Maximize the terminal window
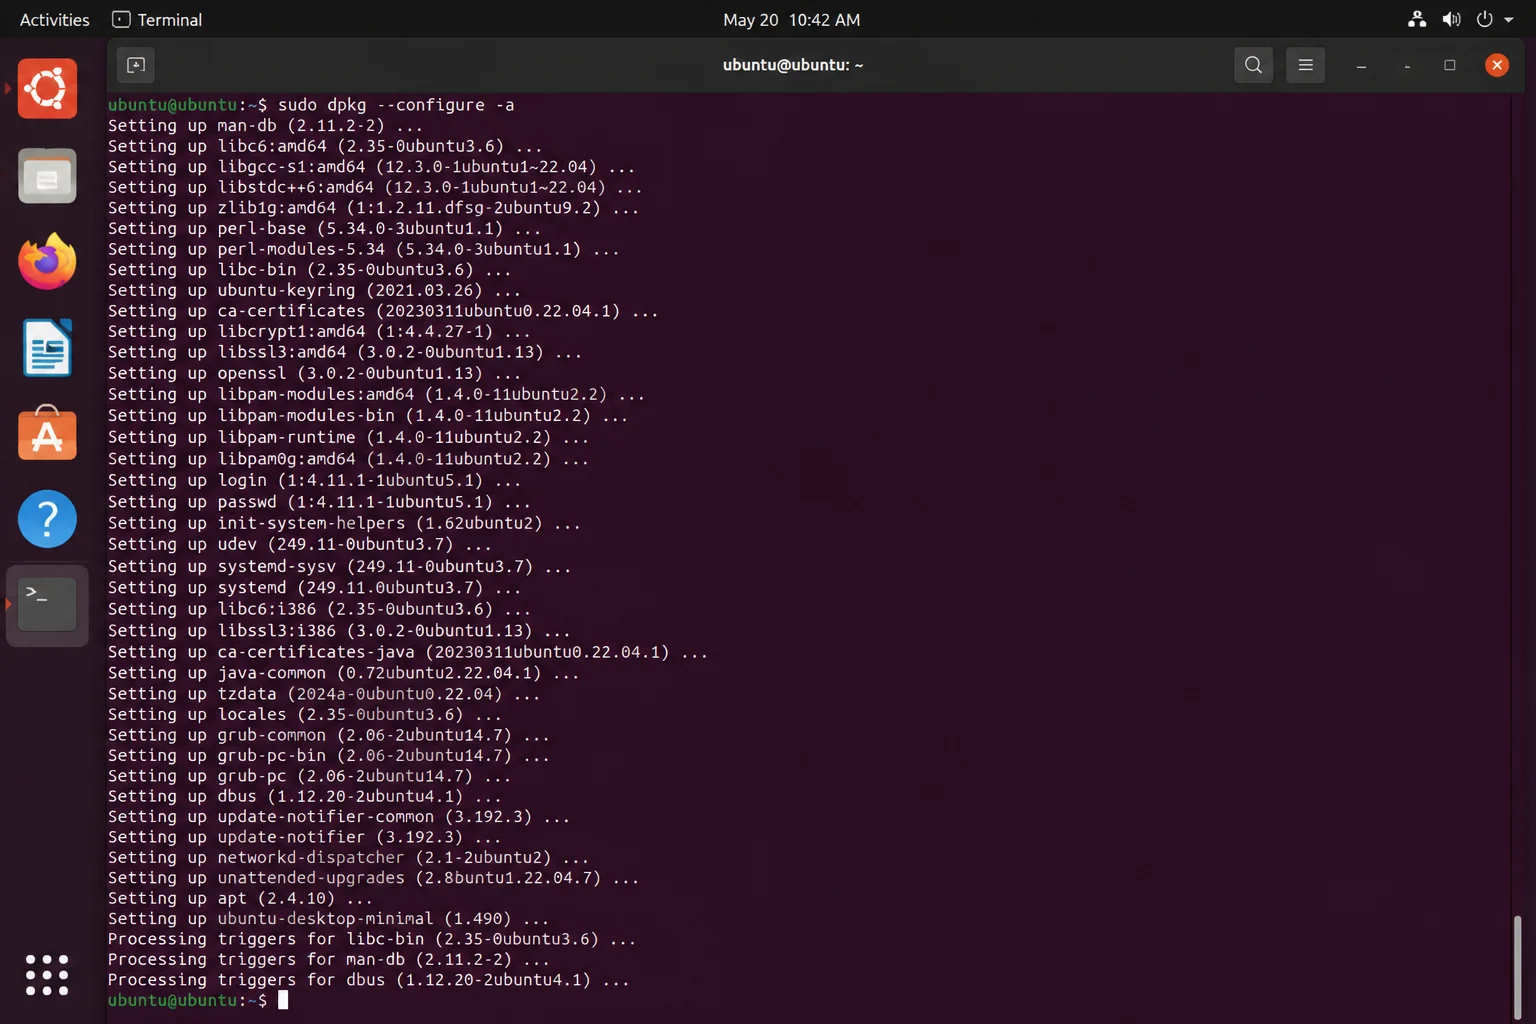The image size is (1536, 1024). pyautogui.click(x=1450, y=65)
